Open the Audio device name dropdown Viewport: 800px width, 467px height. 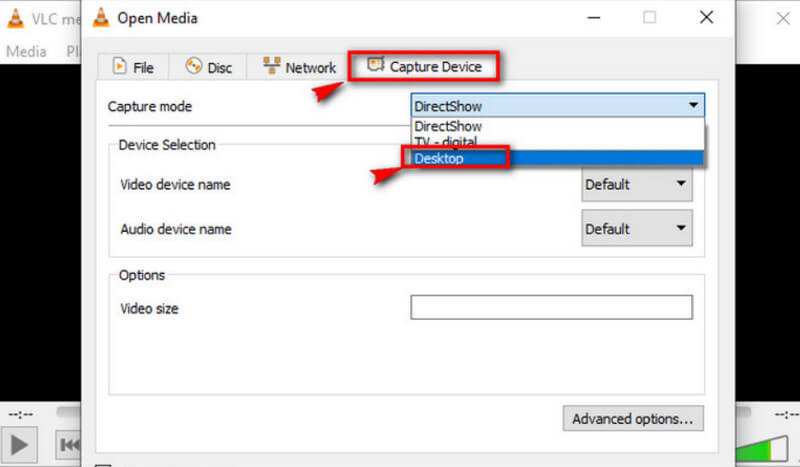pos(637,228)
